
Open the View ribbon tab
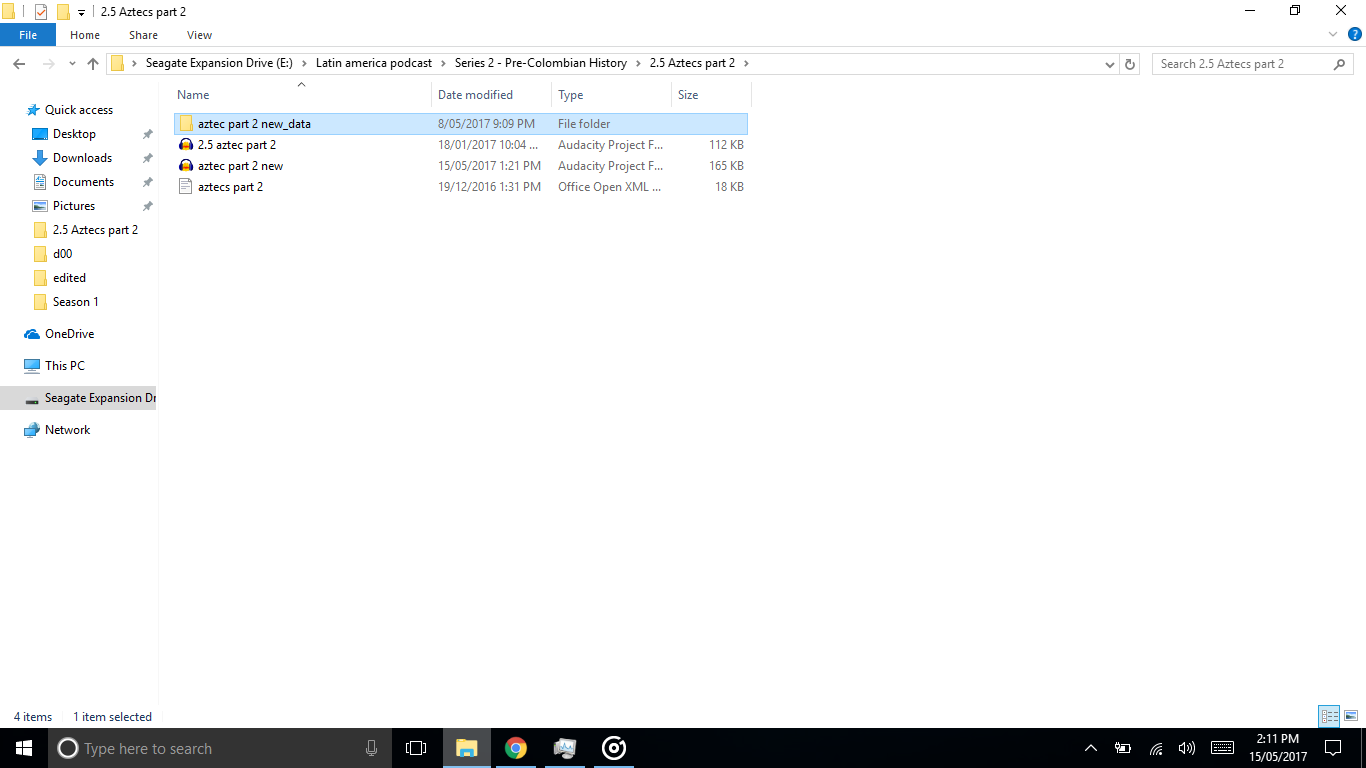199,35
